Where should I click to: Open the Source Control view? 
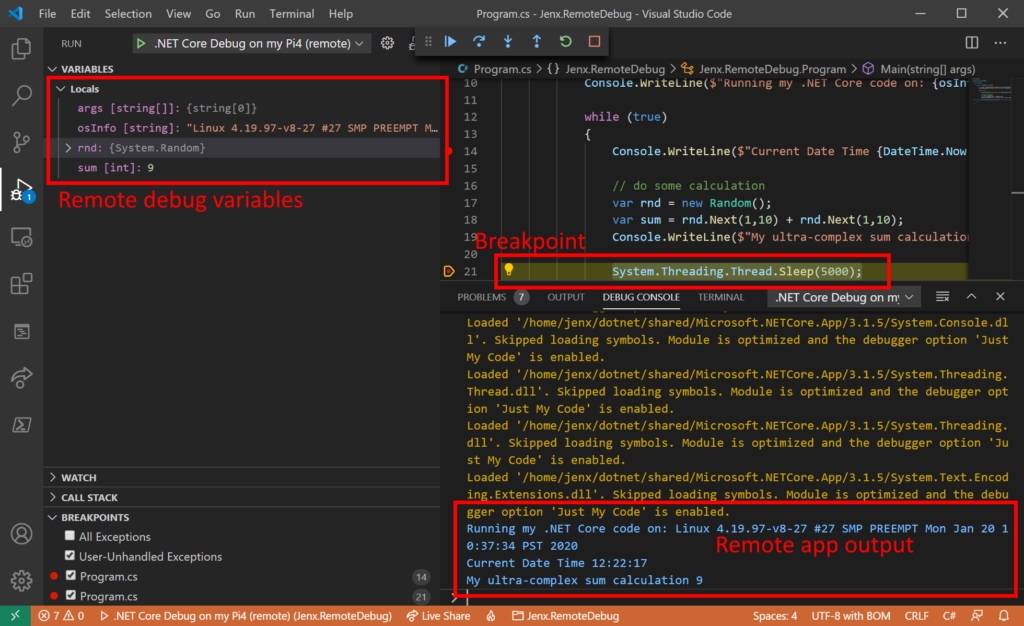coord(21,142)
